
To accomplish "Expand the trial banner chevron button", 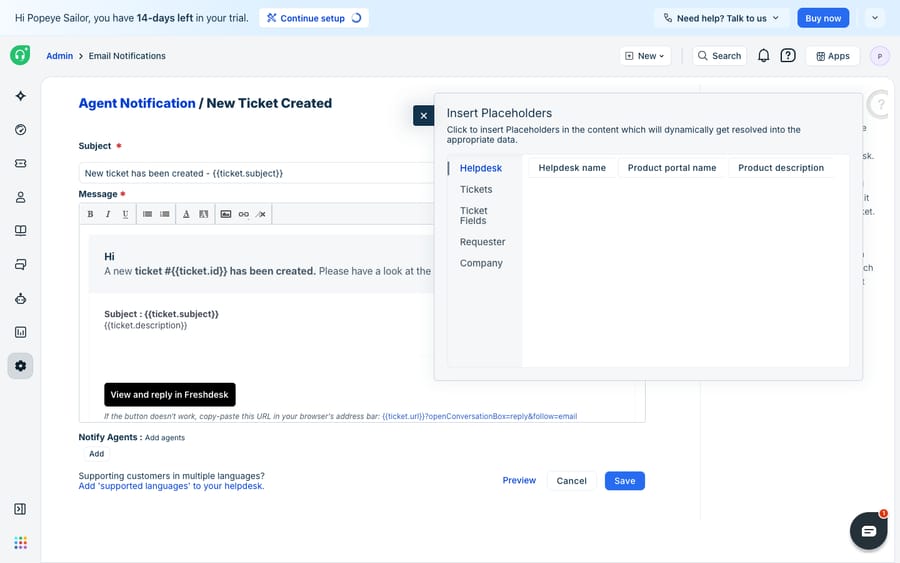I will click(x=875, y=18).
